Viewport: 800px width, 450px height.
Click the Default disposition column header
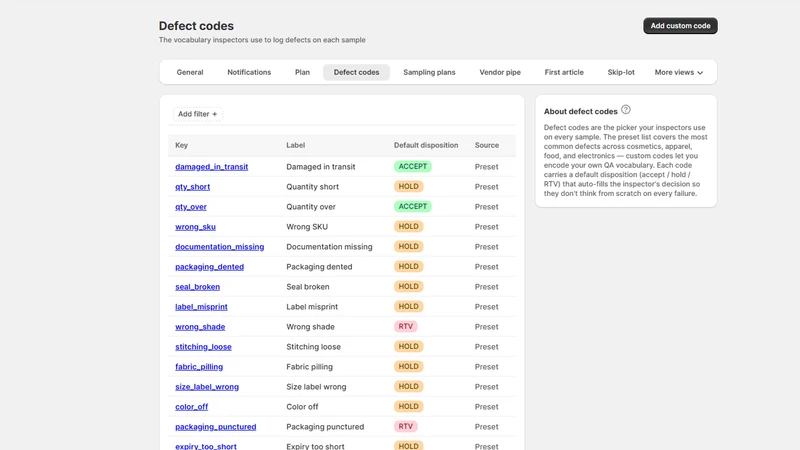tap(426, 145)
